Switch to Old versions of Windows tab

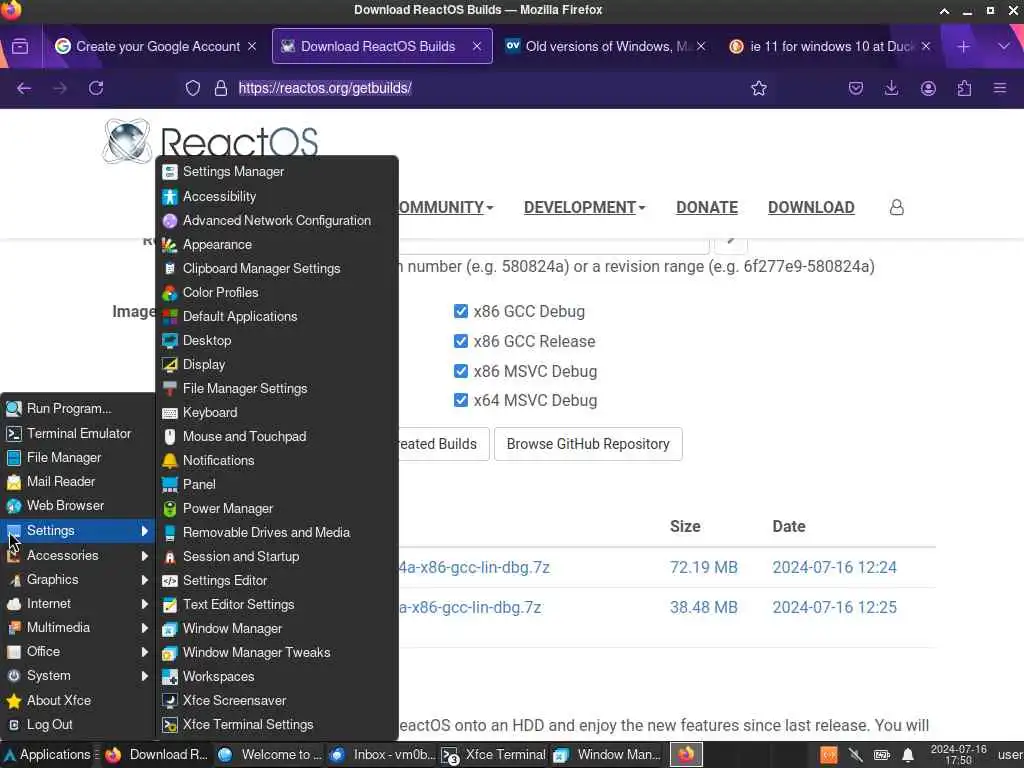(605, 46)
